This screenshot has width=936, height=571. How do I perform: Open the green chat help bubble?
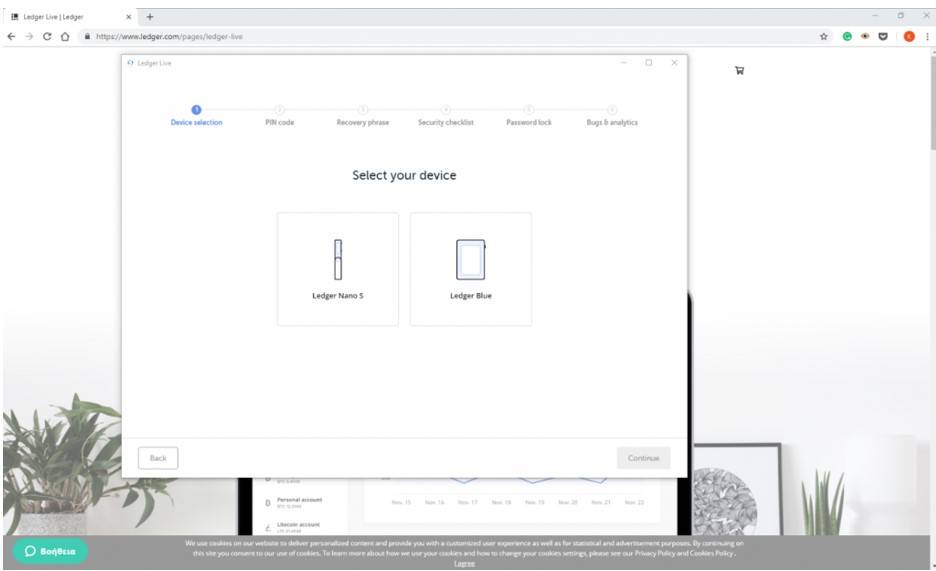[50, 551]
